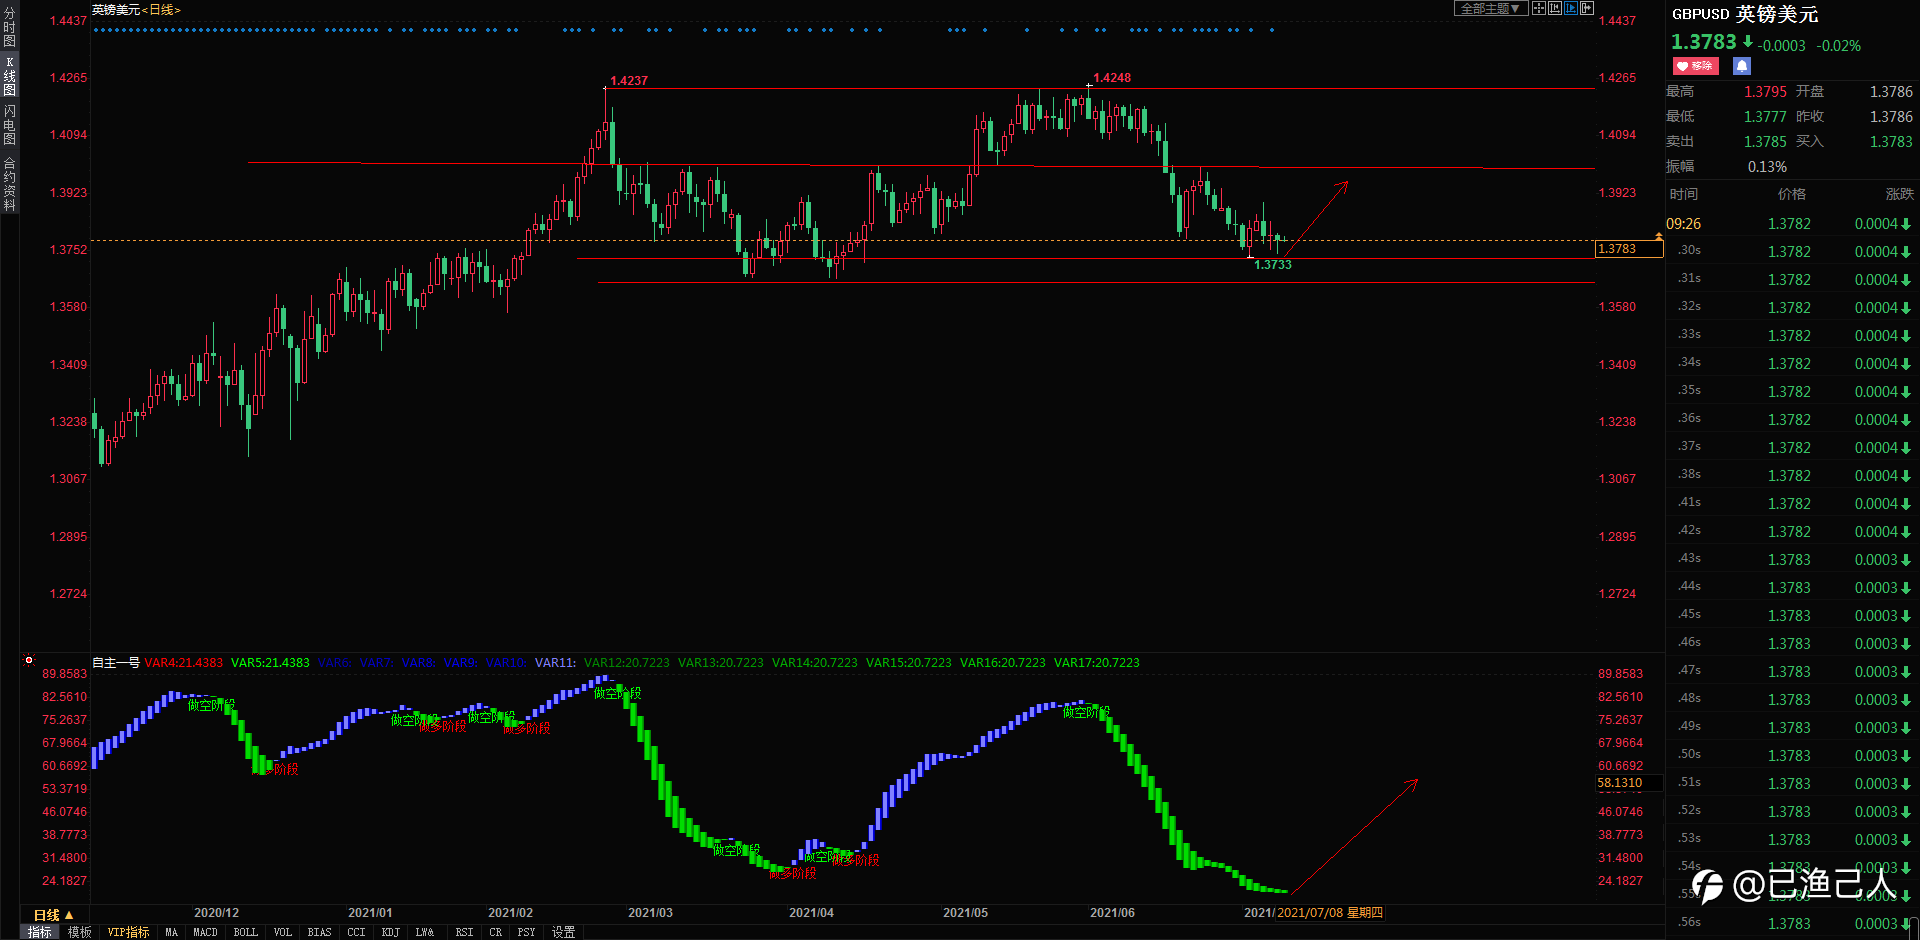Open indicator 设置 settings
The image size is (1920, 940).
(564, 932)
